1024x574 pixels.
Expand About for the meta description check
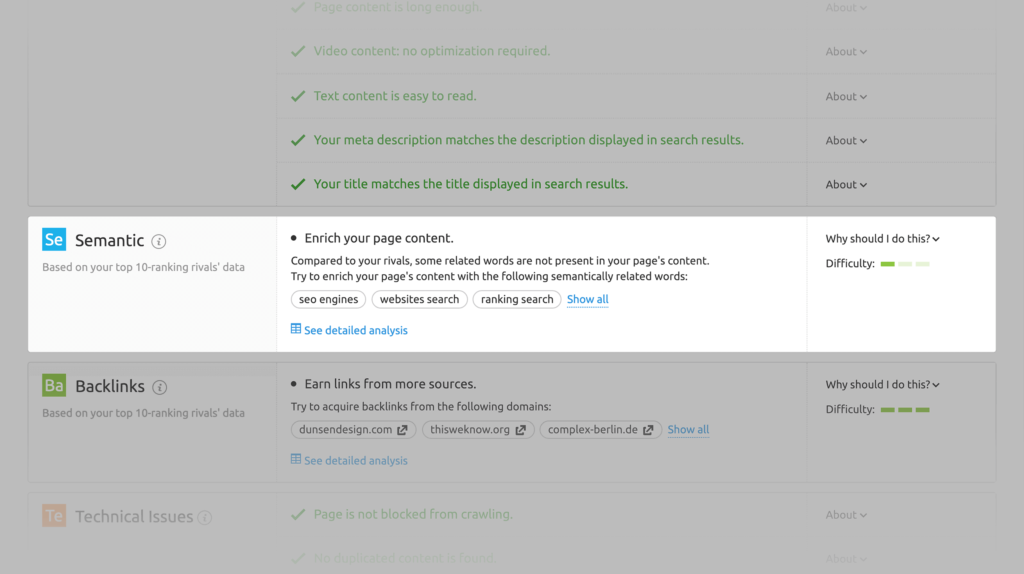[x=846, y=141]
